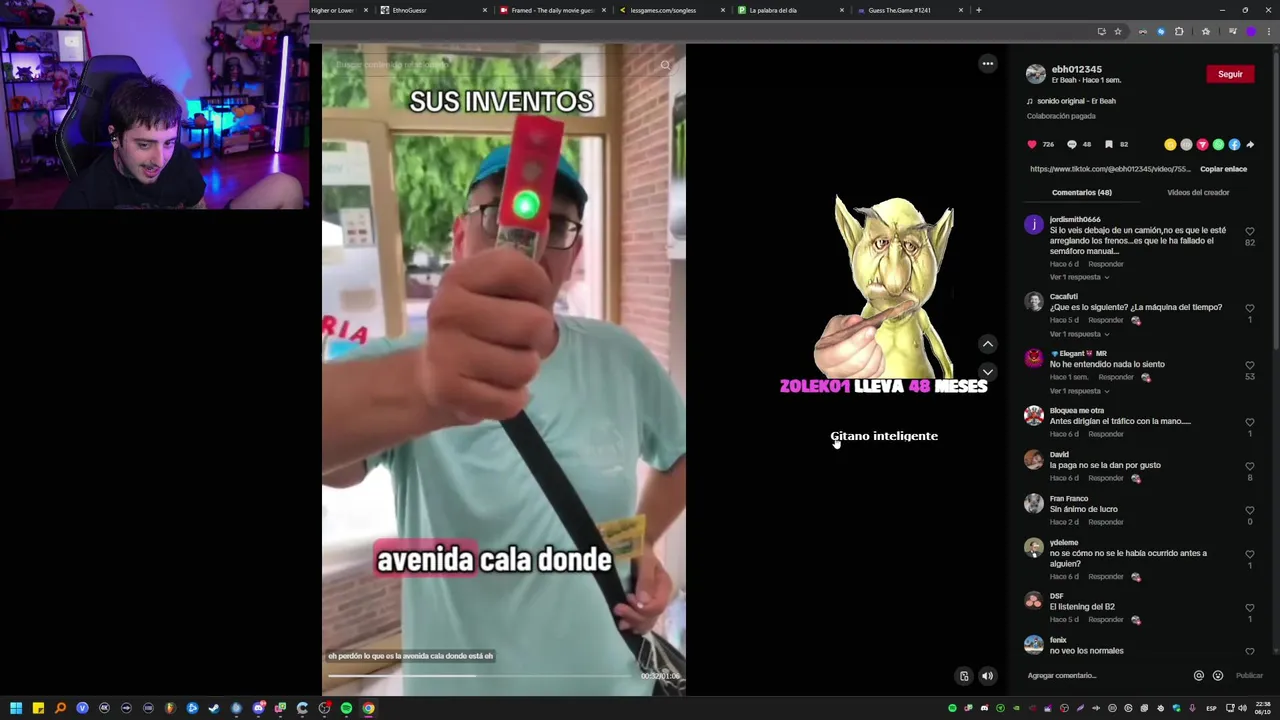Switch to Videos del creador tab
This screenshot has width=1280, height=720.
1198,192
